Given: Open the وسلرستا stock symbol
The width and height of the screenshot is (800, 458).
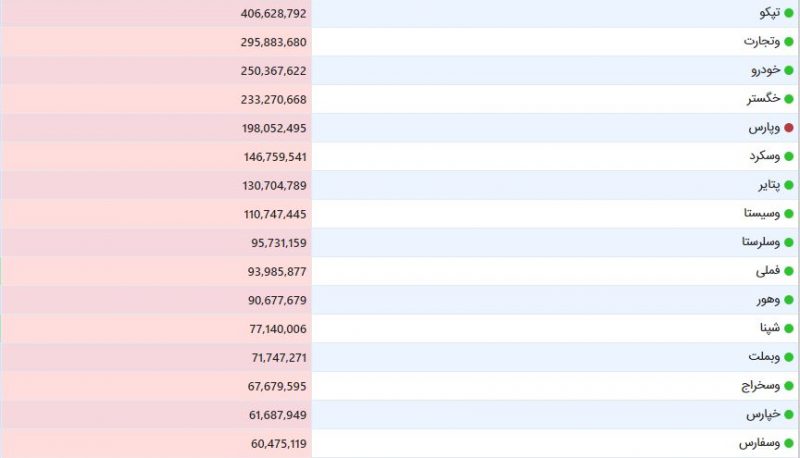Looking at the screenshot, I should 761,242.
